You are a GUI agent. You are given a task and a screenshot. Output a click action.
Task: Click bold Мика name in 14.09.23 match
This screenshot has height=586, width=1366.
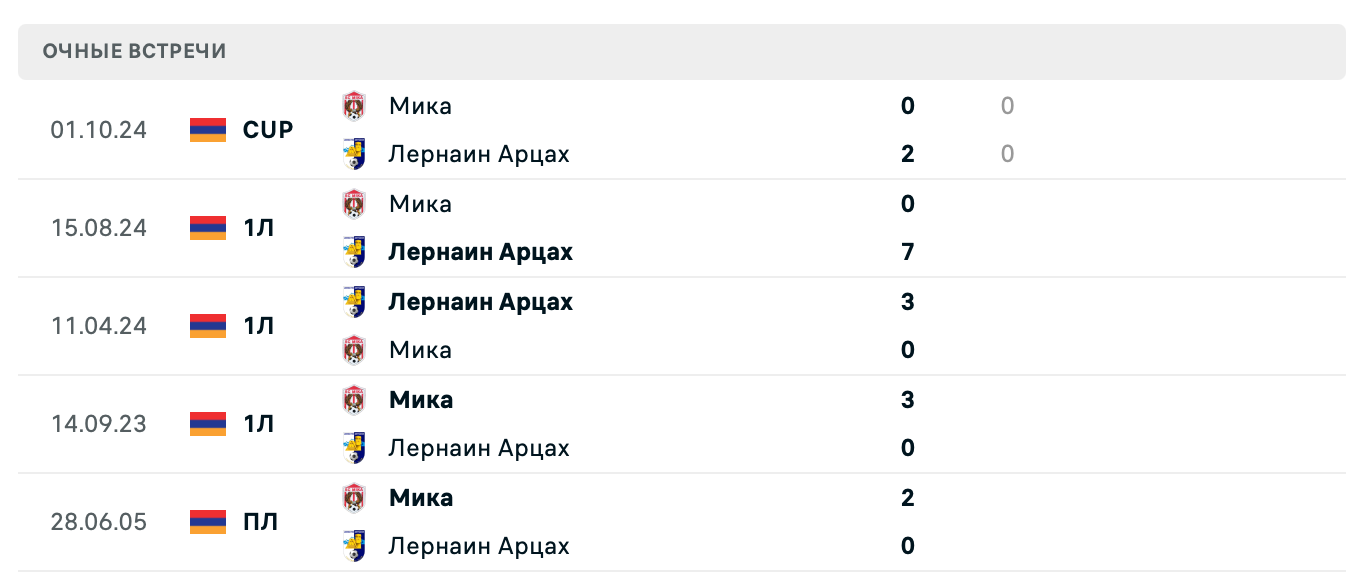click(421, 400)
